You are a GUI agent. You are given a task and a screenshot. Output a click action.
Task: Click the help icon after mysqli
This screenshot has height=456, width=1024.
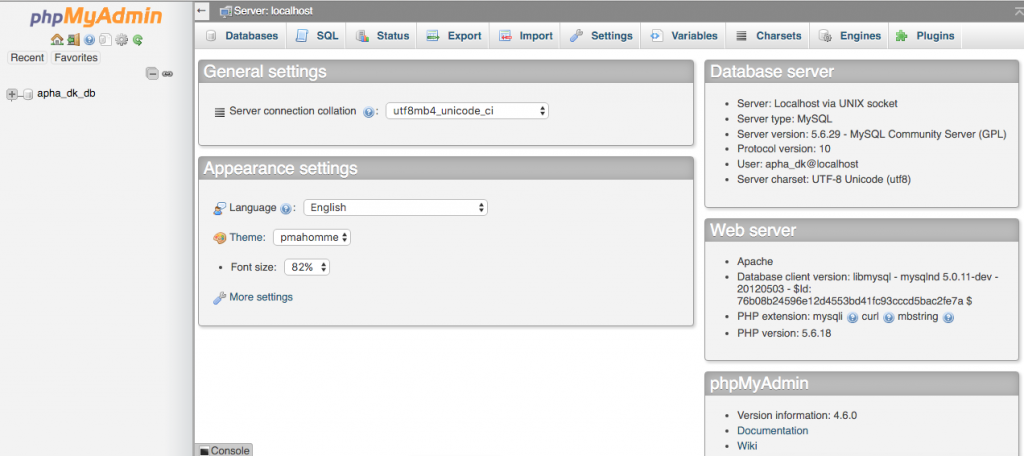pyautogui.click(x=852, y=318)
